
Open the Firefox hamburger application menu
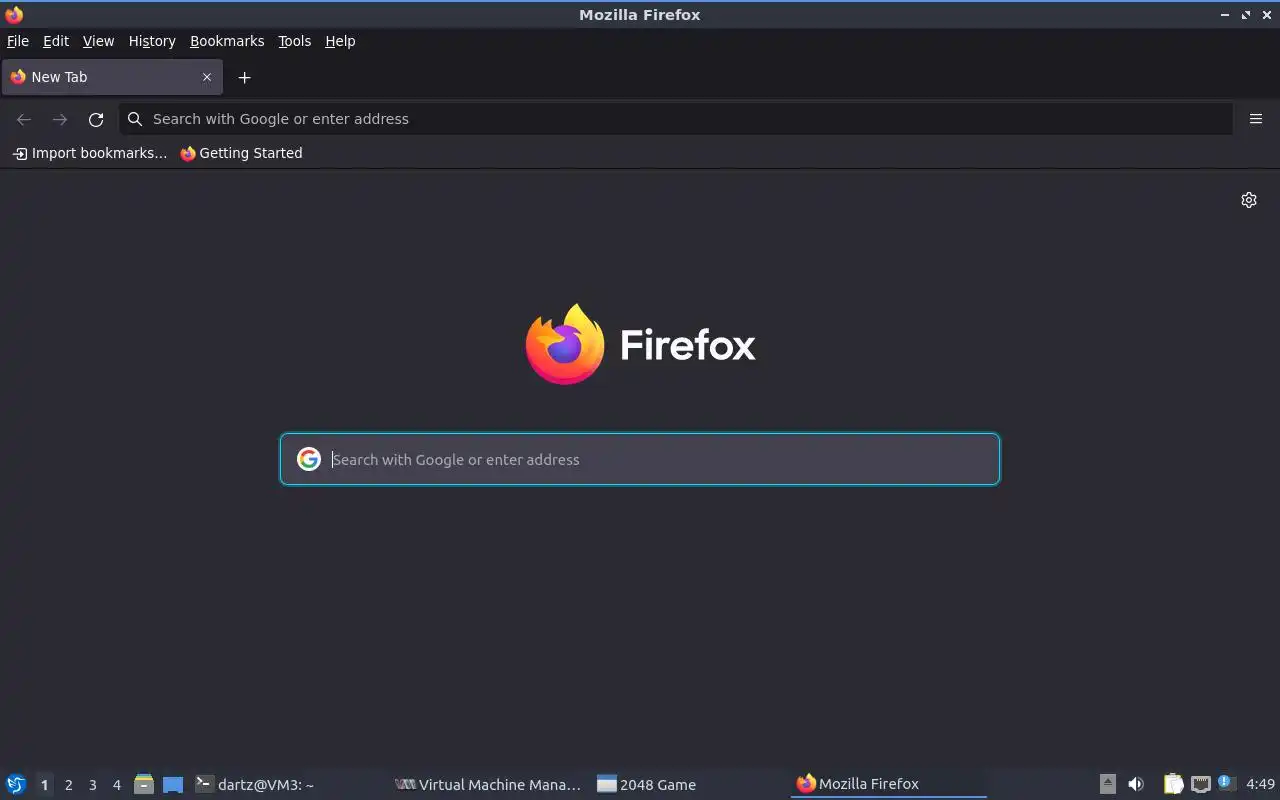[x=1256, y=119]
